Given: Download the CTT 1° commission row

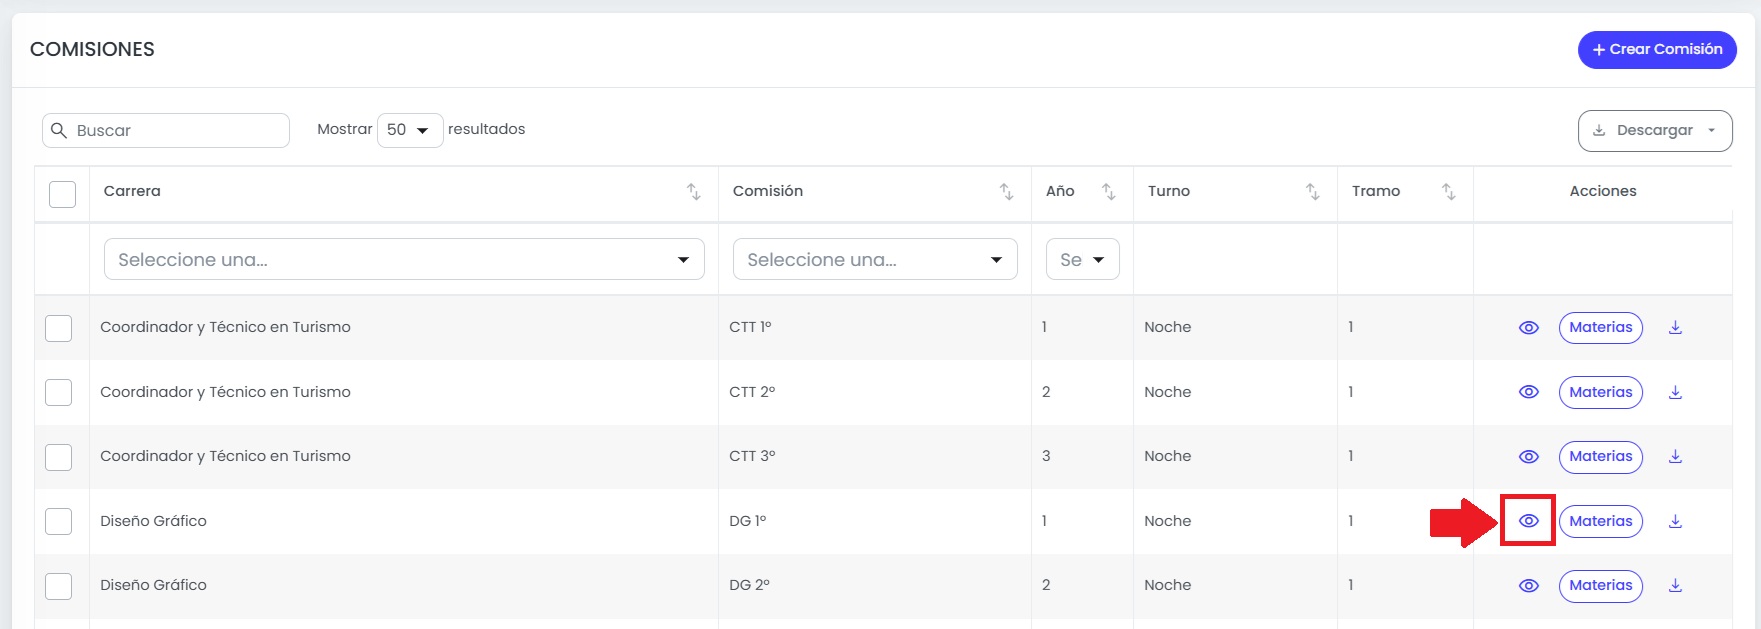Looking at the screenshot, I should pos(1675,328).
